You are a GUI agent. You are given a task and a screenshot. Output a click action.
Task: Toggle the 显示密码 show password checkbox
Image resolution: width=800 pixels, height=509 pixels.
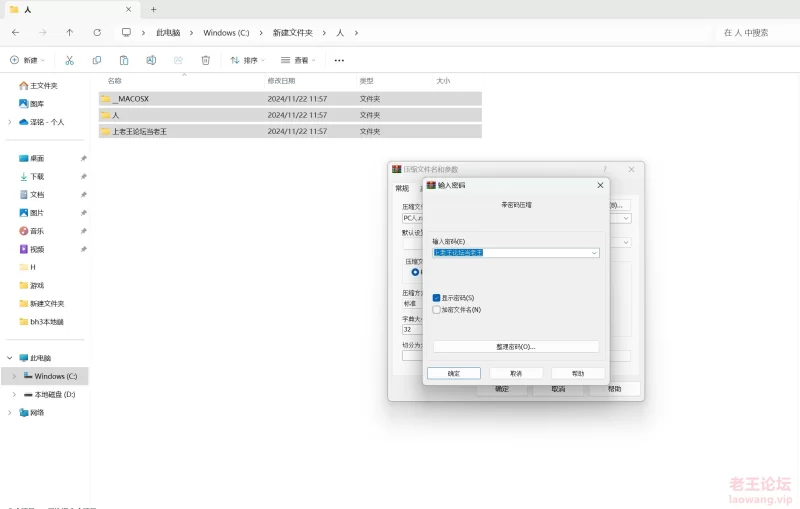[x=436, y=298]
